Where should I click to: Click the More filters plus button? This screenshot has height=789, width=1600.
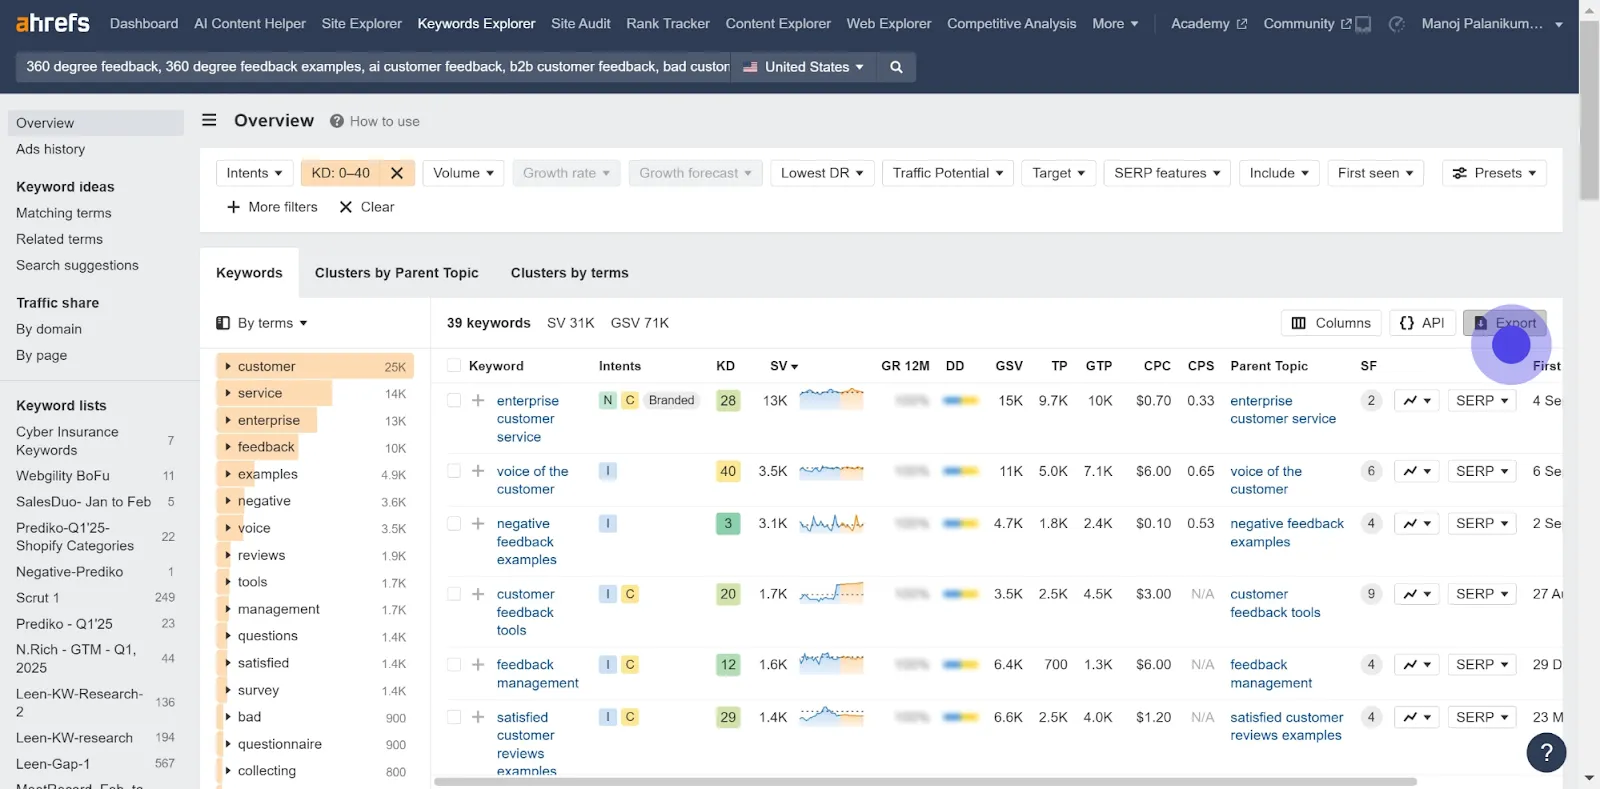pos(272,207)
